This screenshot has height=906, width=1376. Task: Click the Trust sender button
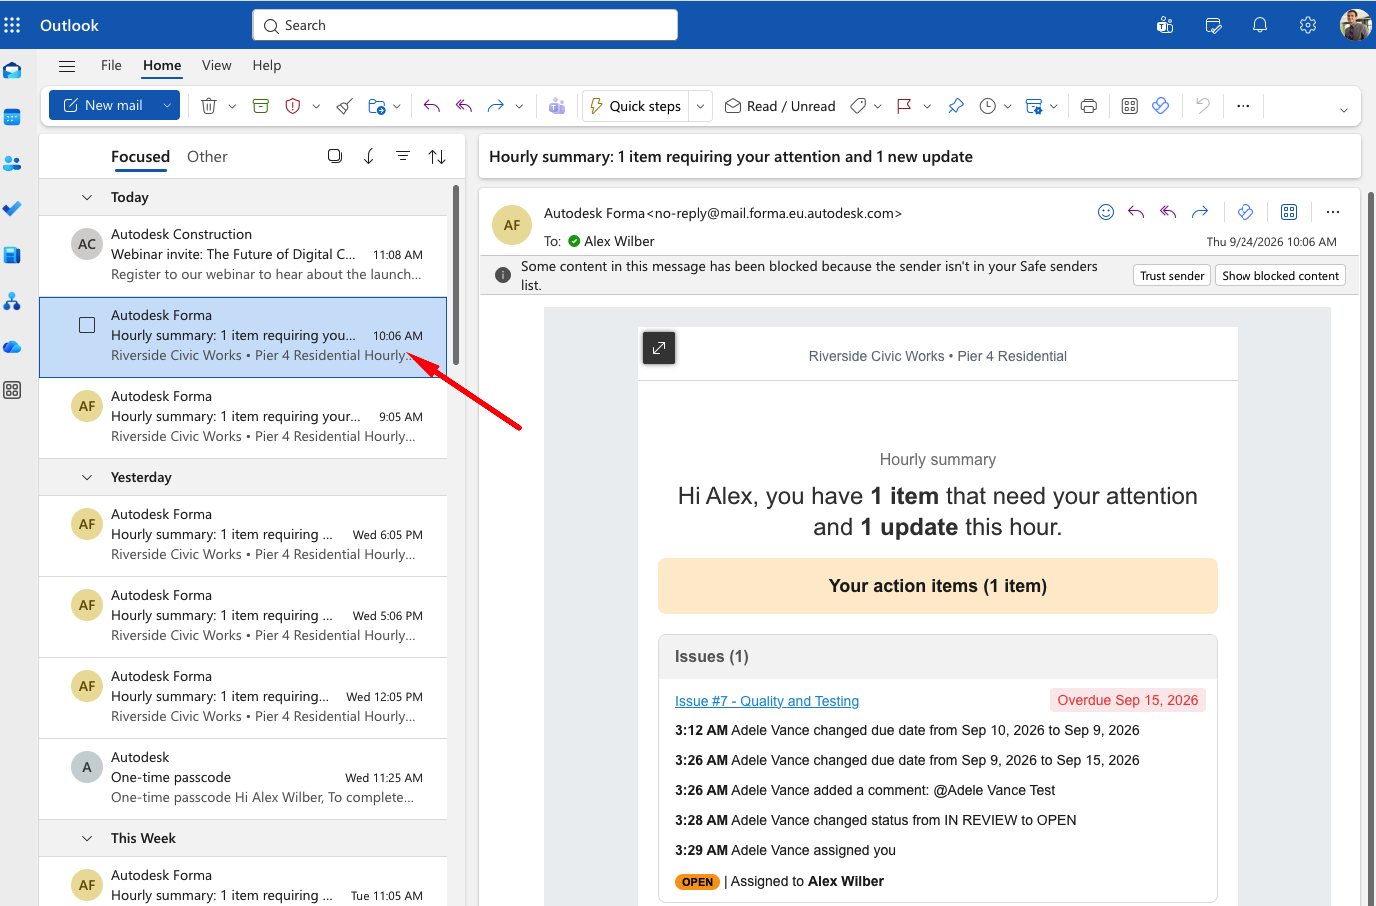coord(1172,276)
